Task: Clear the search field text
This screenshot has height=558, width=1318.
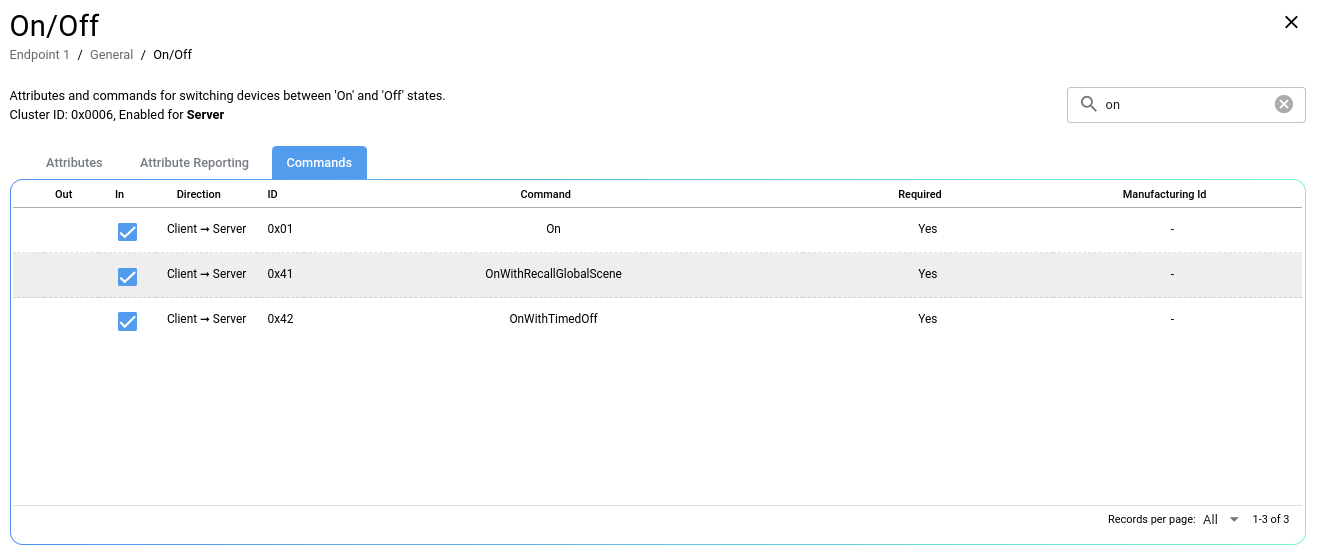Action: click(x=1283, y=104)
